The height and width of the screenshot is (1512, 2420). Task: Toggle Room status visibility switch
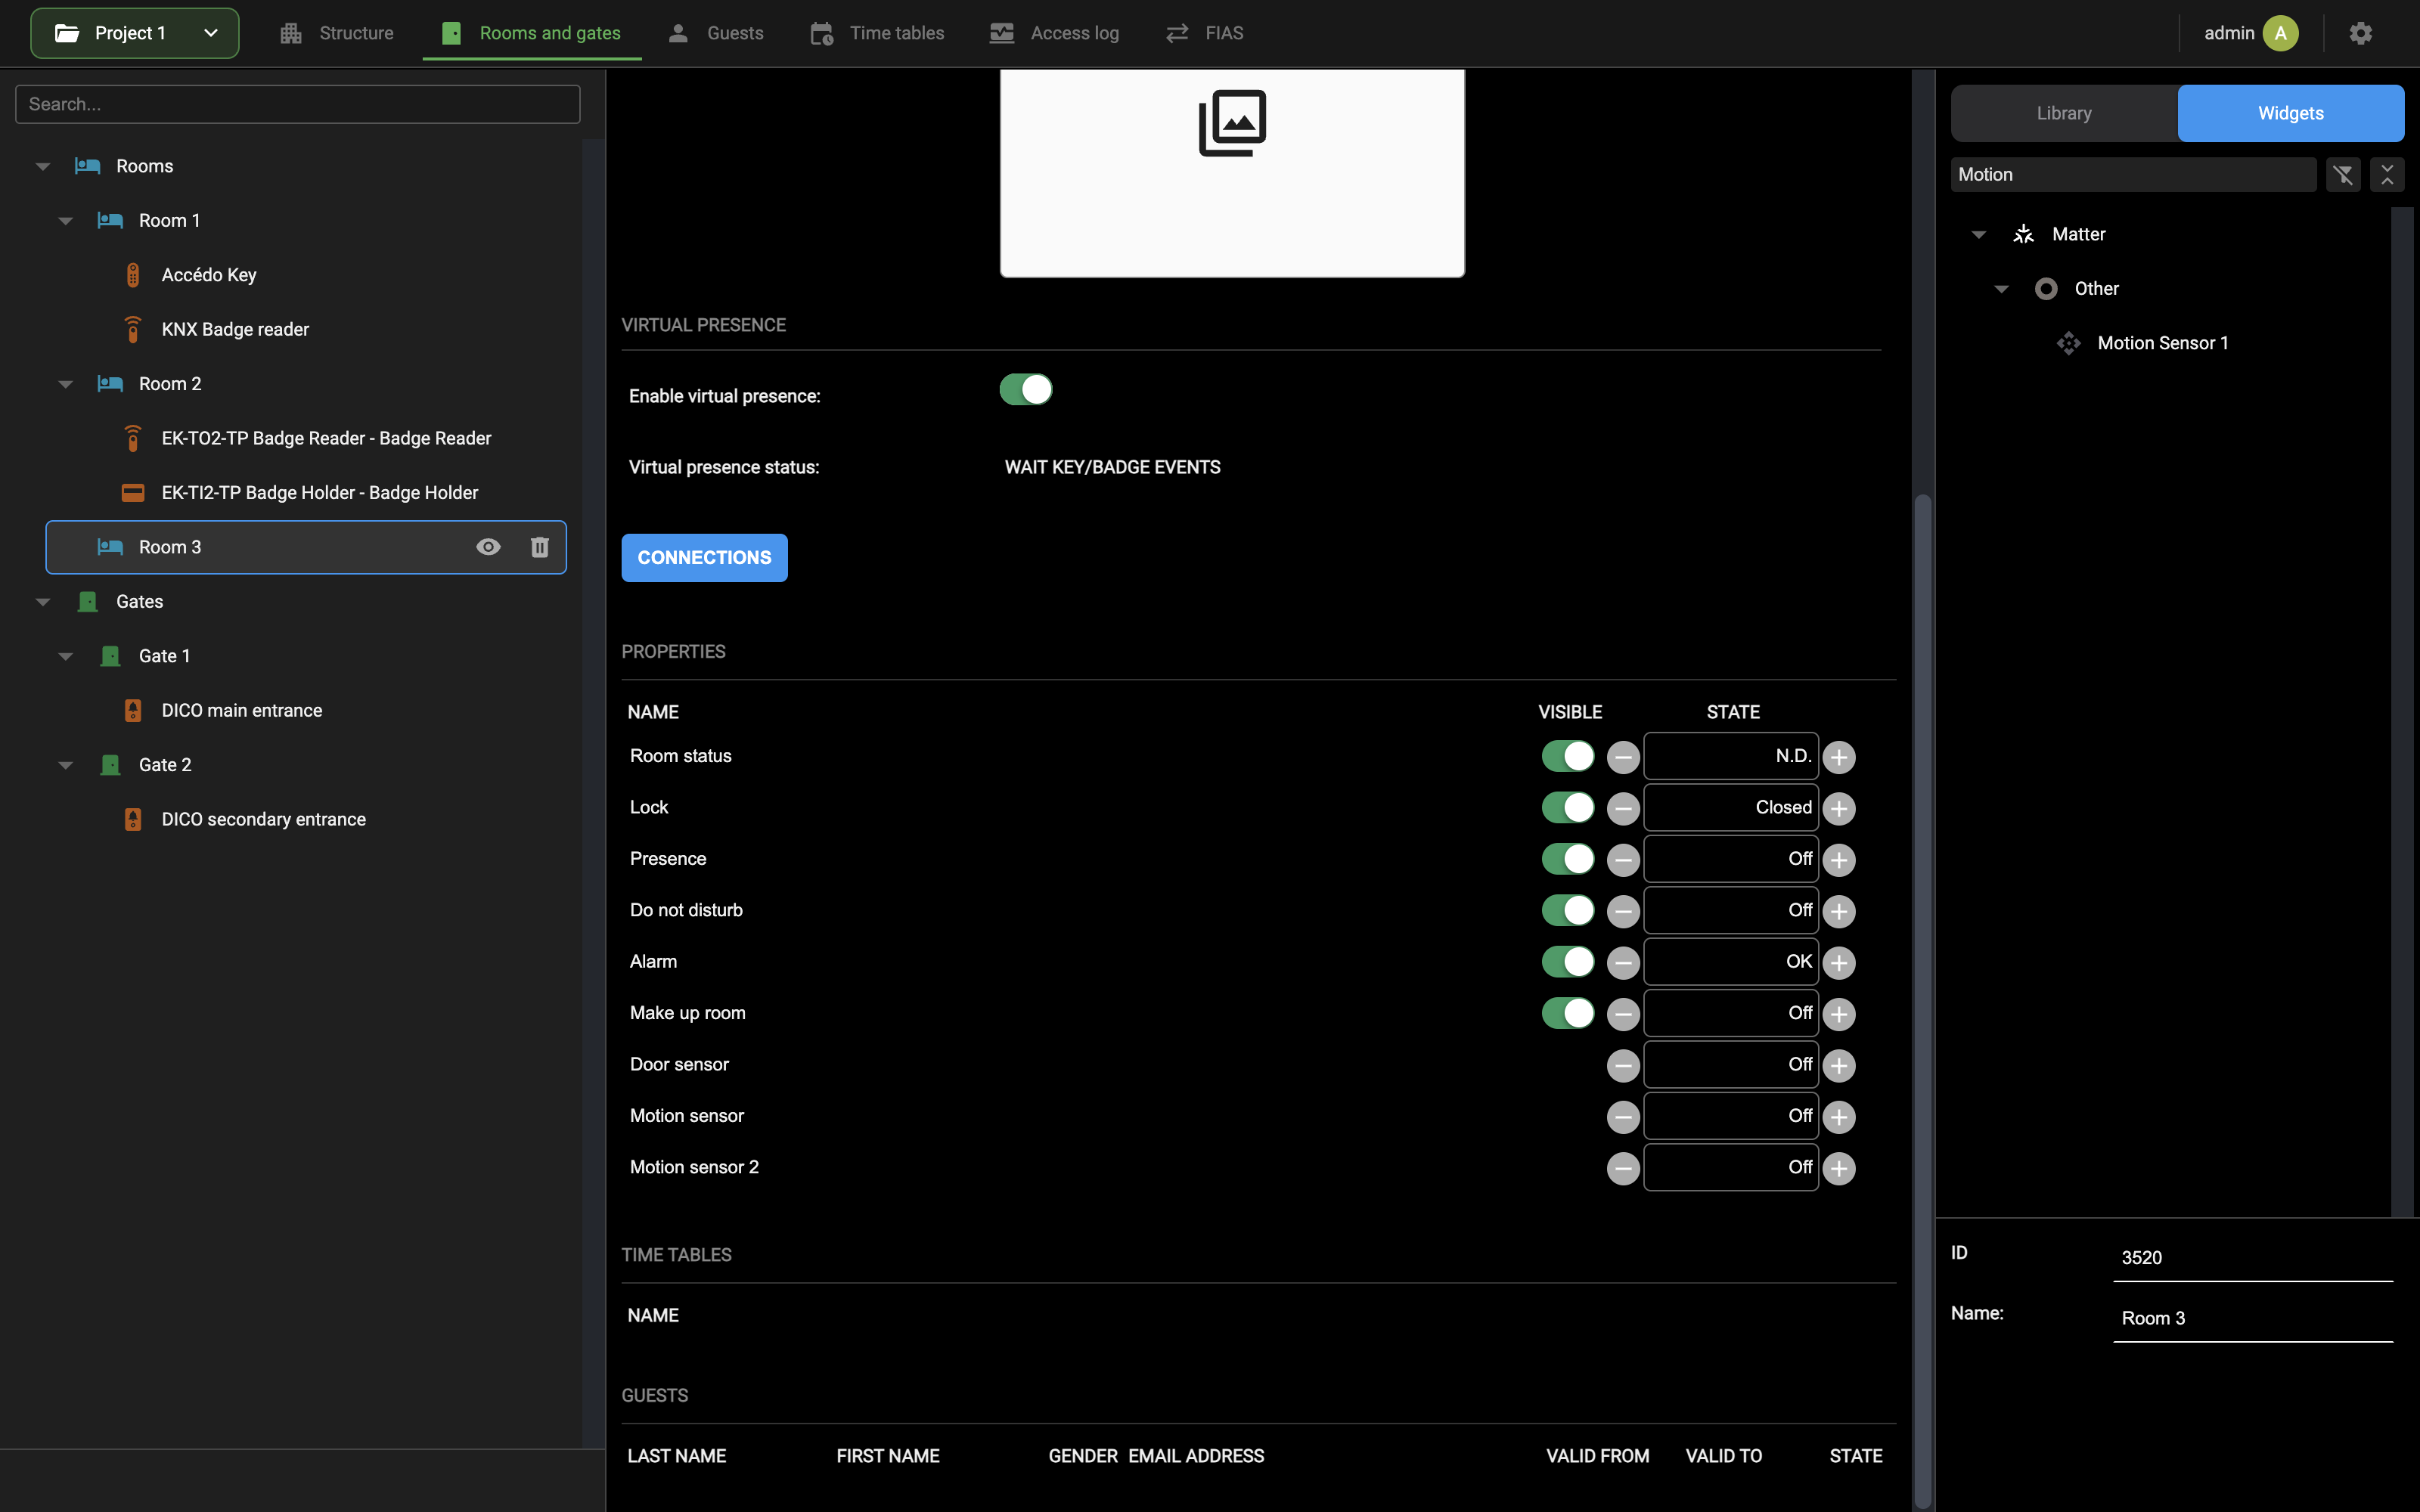[1568, 756]
